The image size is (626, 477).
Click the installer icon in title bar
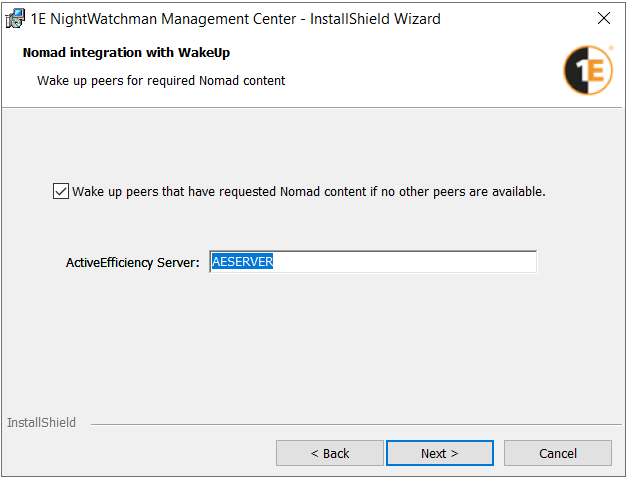click(15, 19)
